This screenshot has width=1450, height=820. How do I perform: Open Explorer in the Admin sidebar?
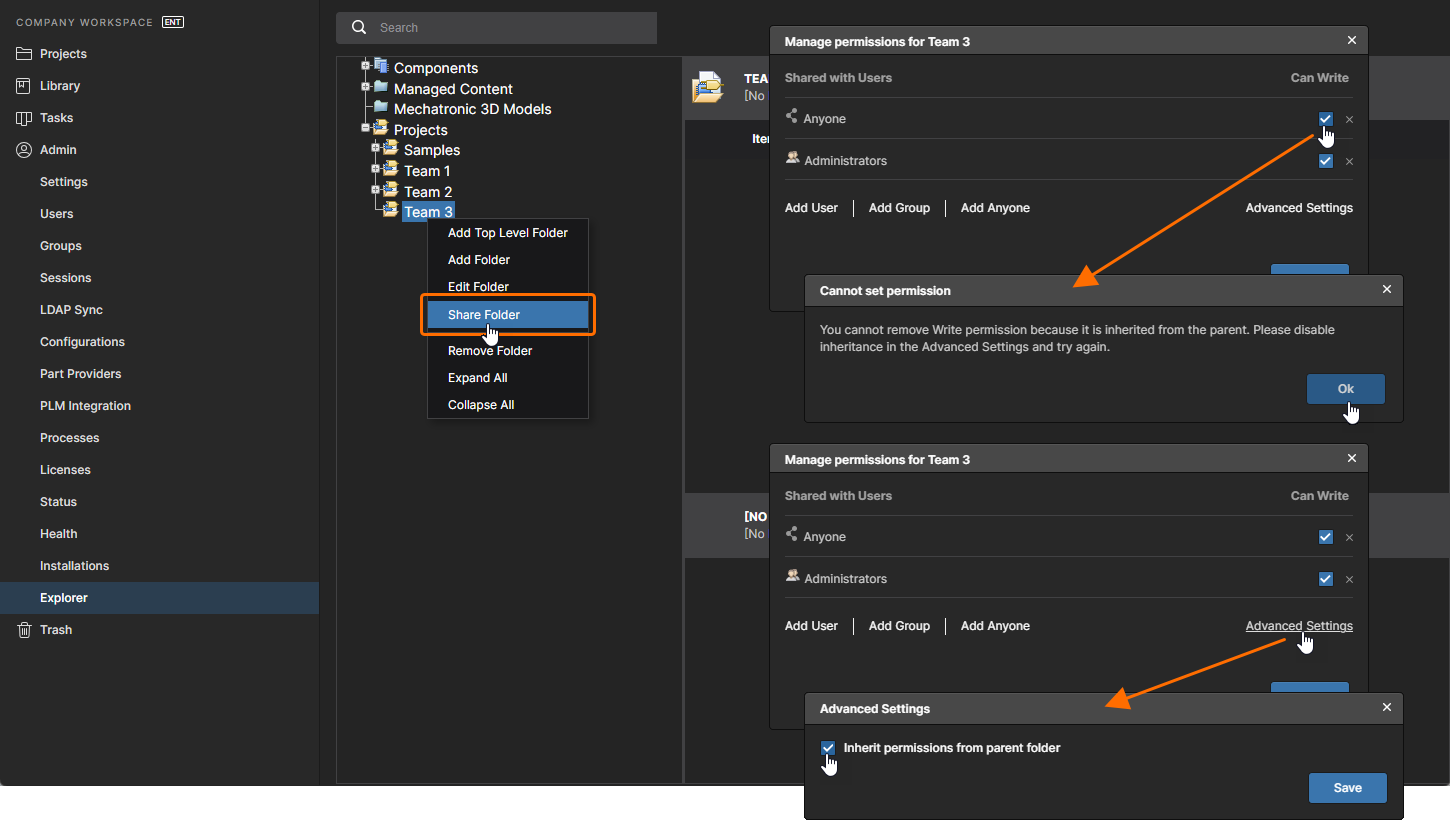tap(160, 598)
